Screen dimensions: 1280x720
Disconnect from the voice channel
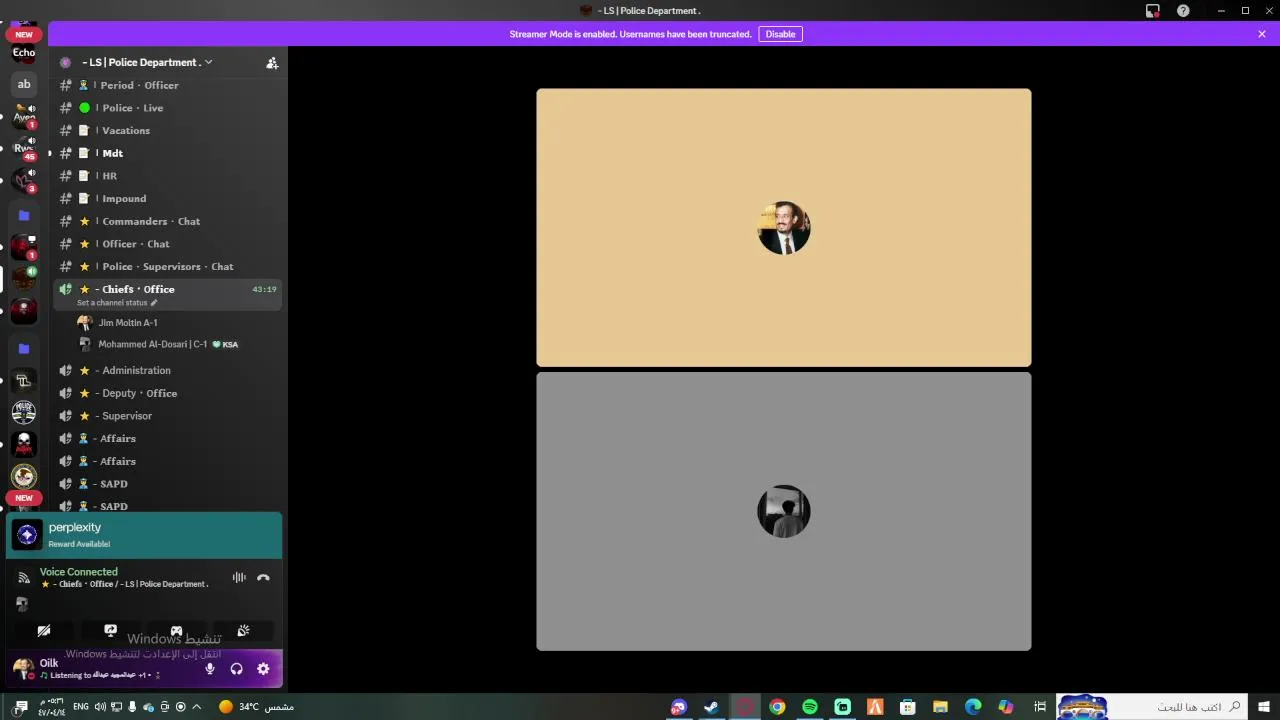[x=263, y=577]
